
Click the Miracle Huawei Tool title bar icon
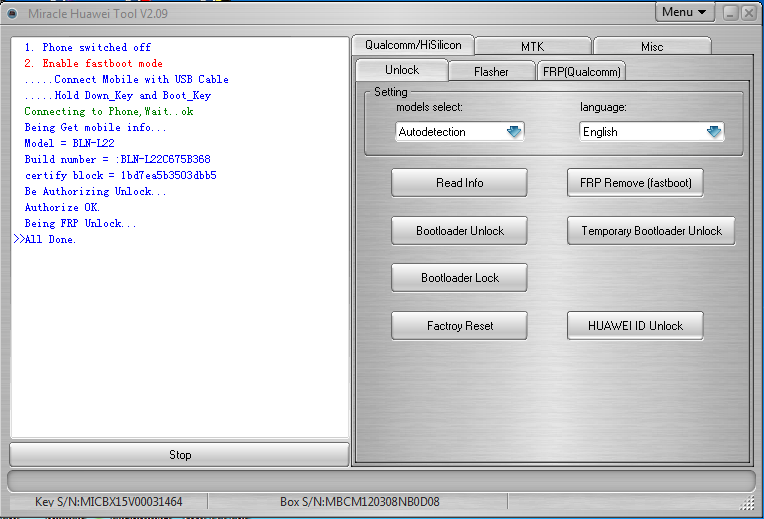point(13,14)
